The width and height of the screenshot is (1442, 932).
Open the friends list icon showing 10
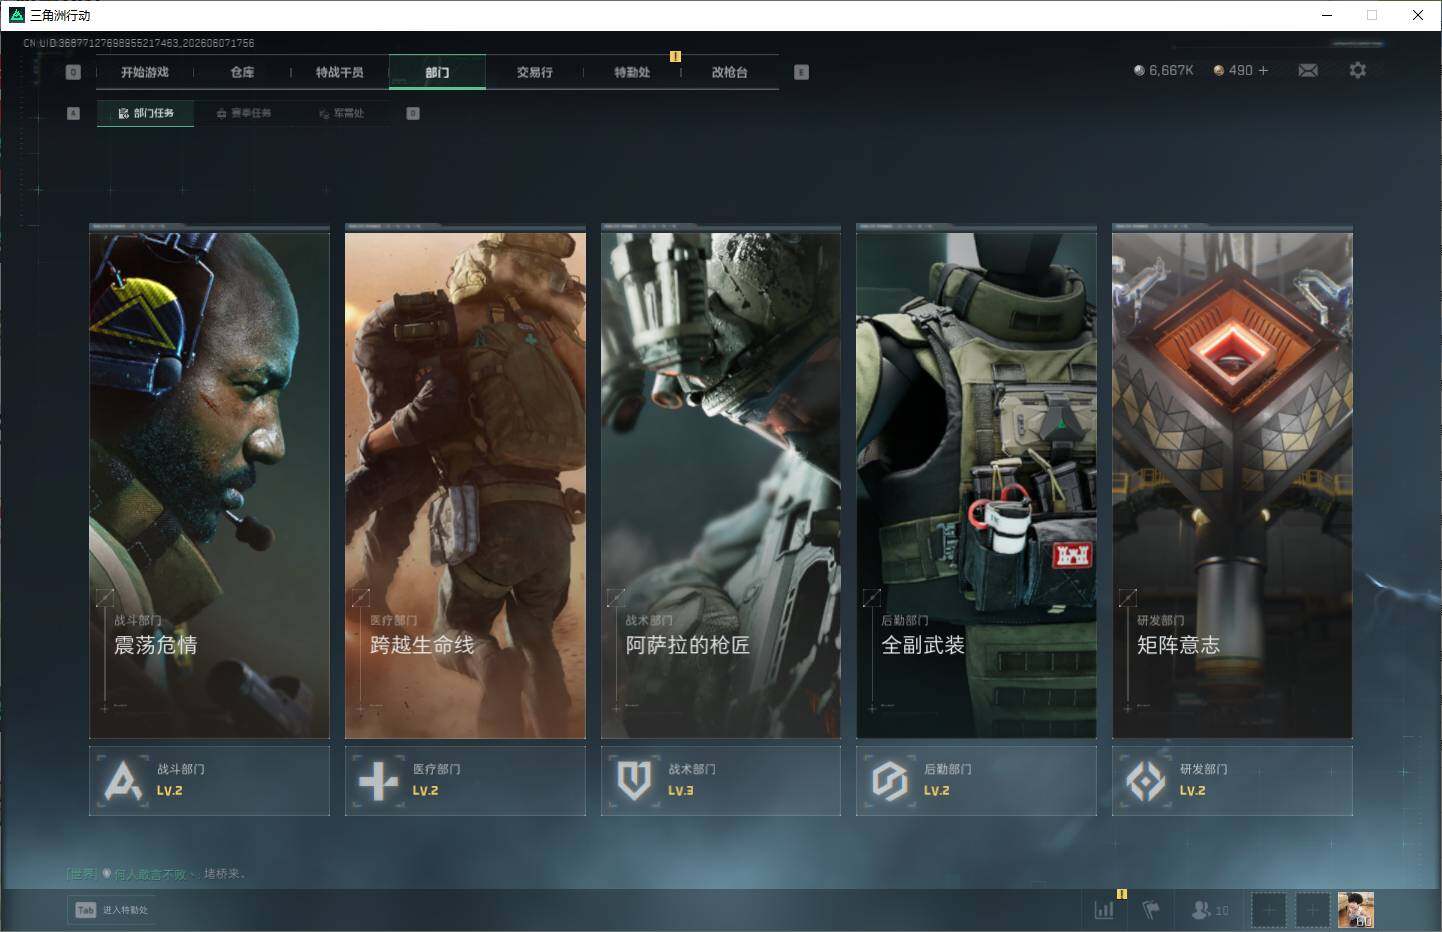pyautogui.click(x=1210, y=910)
